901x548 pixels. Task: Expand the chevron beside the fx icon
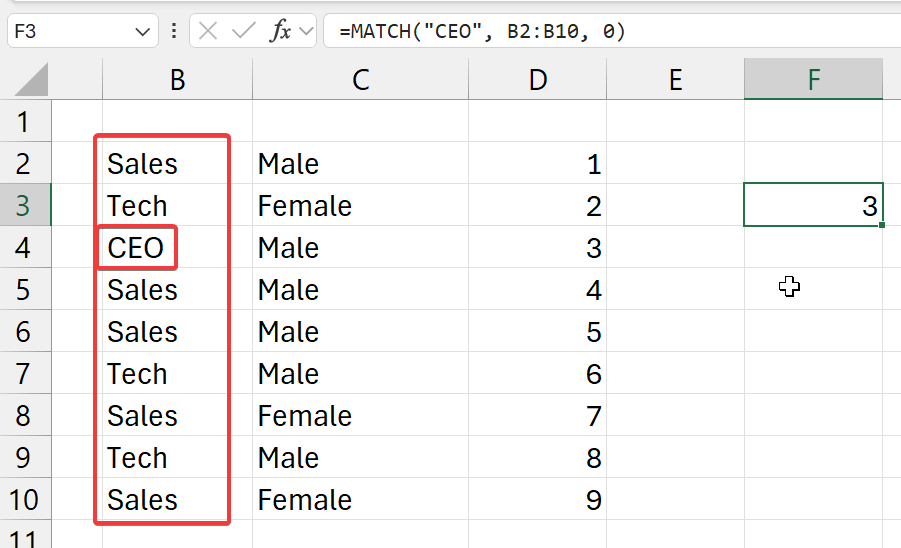(305, 31)
